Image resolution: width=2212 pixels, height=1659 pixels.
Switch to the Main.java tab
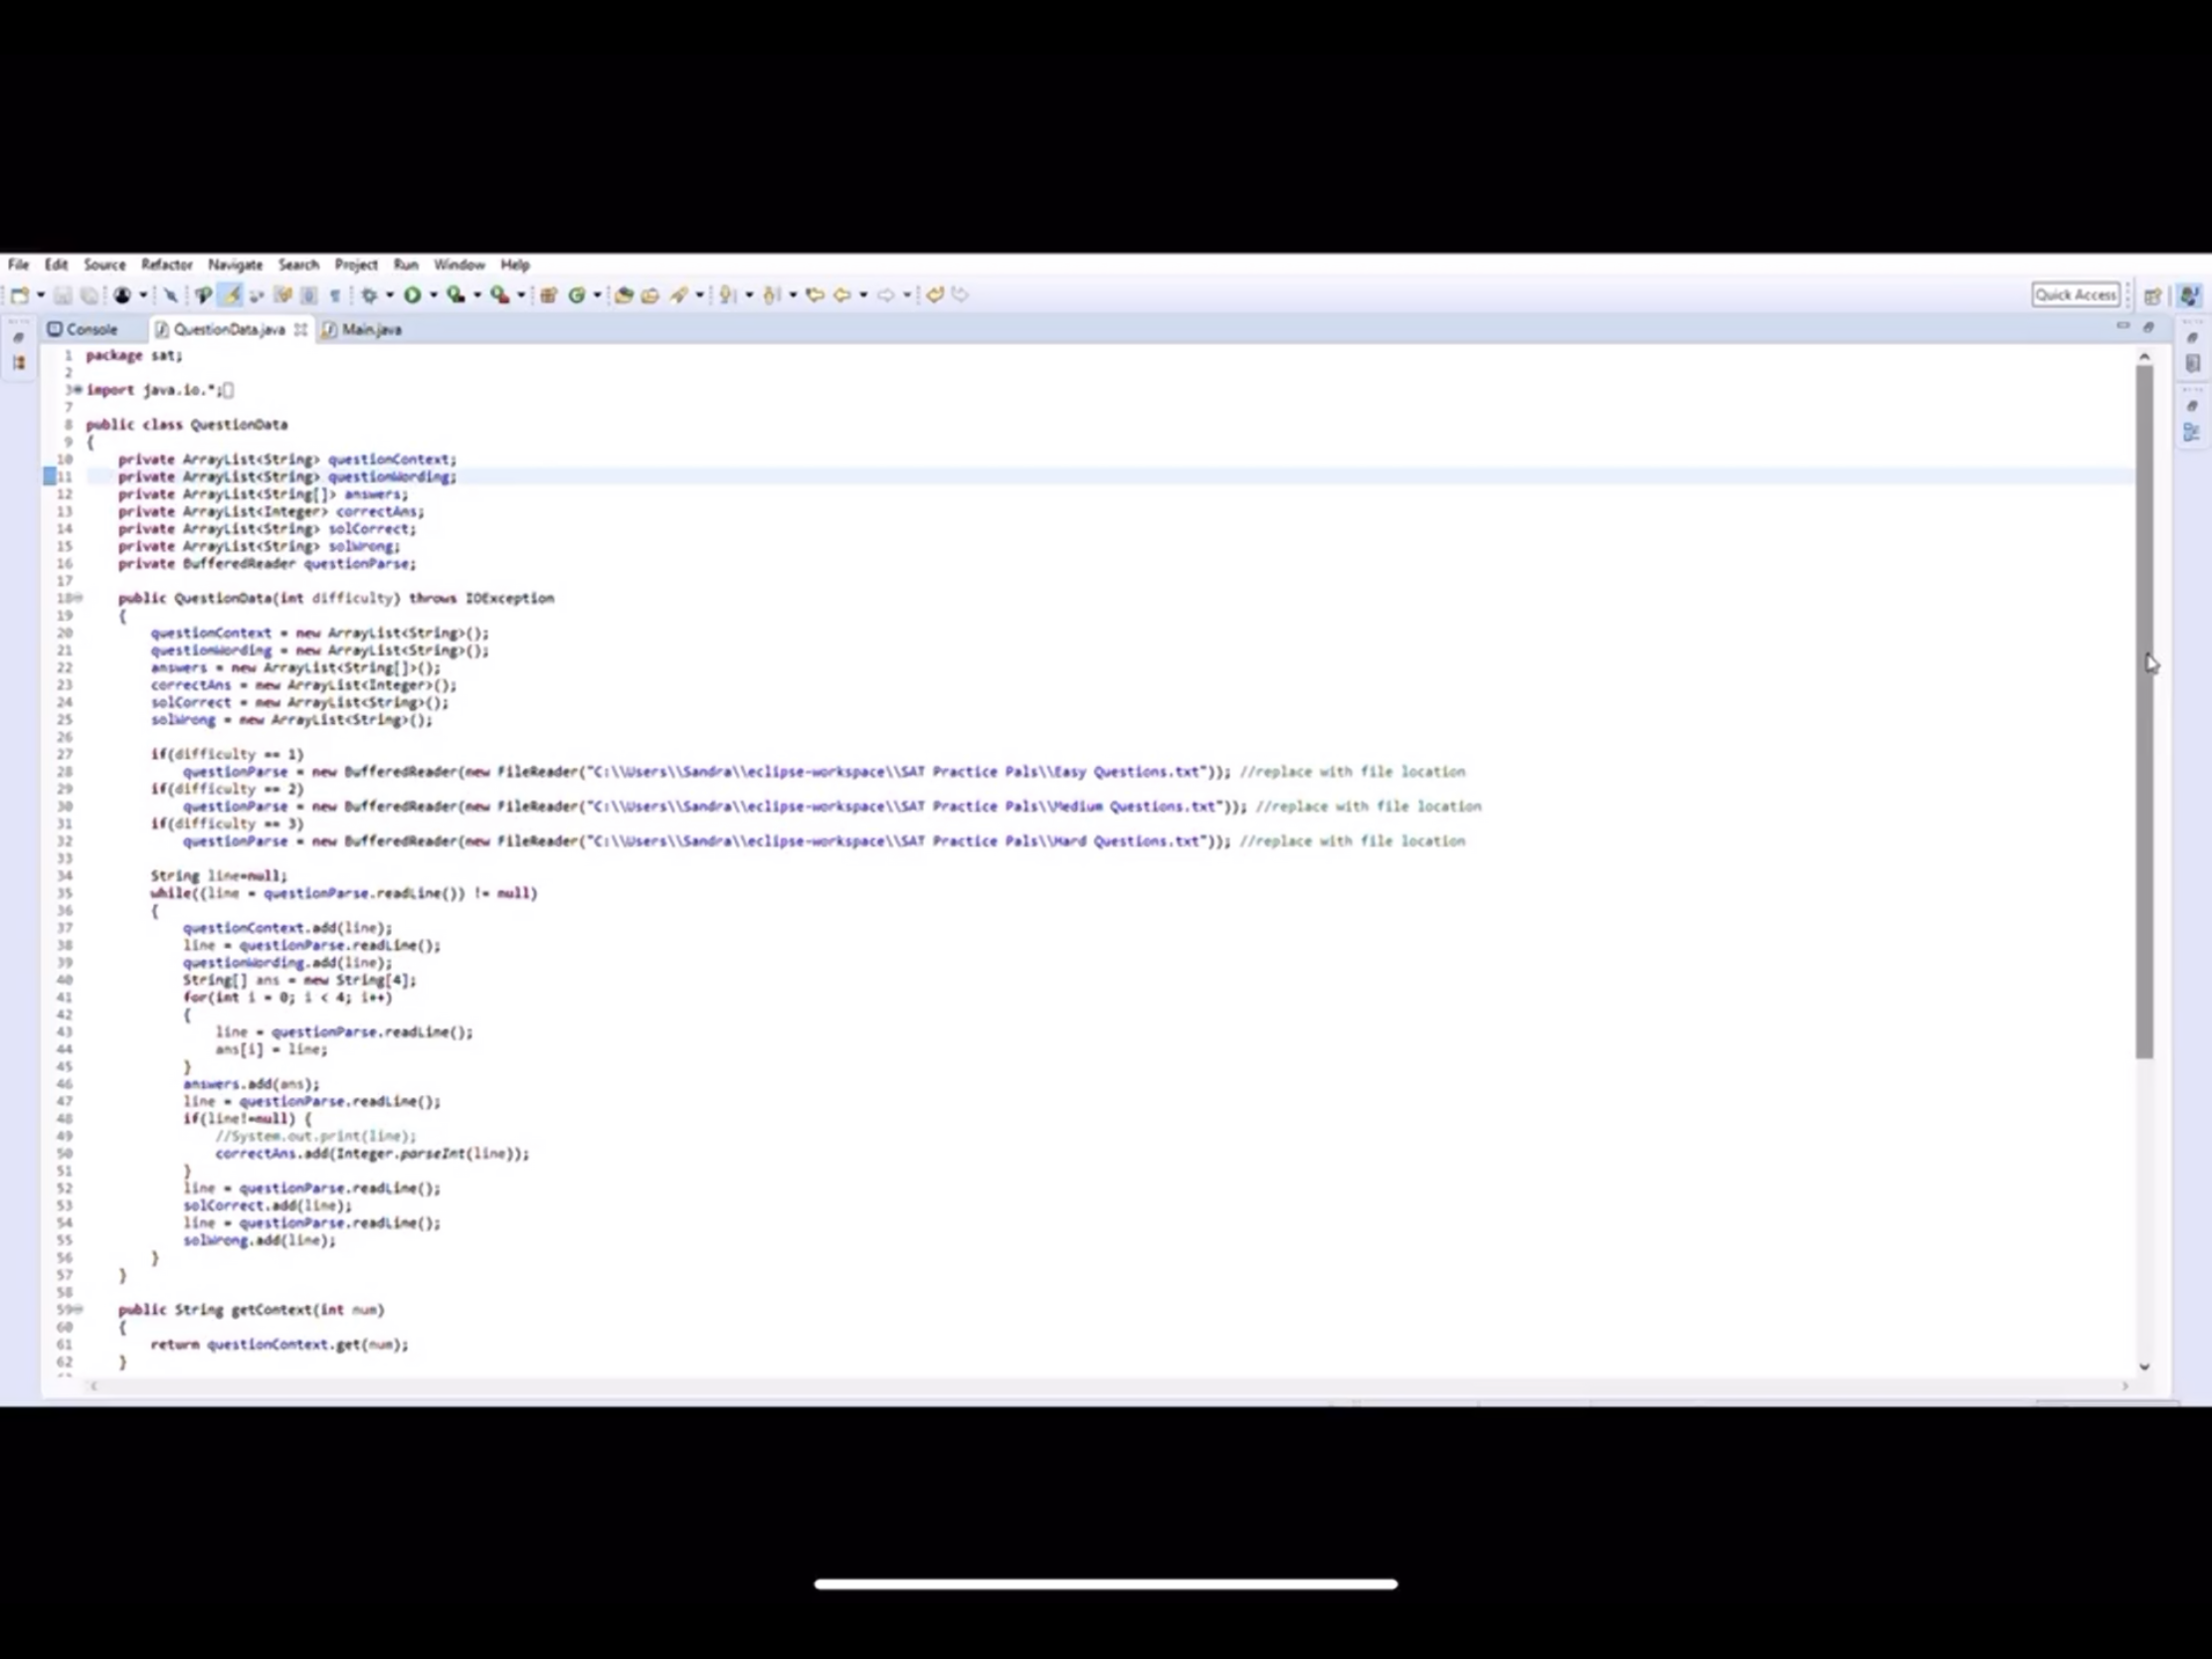click(x=371, y=329)
